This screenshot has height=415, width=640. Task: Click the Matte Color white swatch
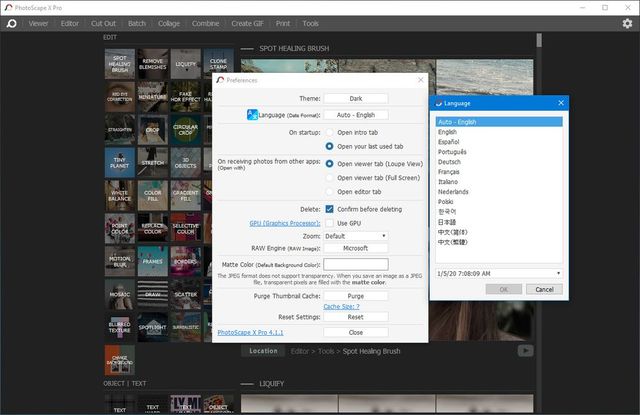point(355,264)
